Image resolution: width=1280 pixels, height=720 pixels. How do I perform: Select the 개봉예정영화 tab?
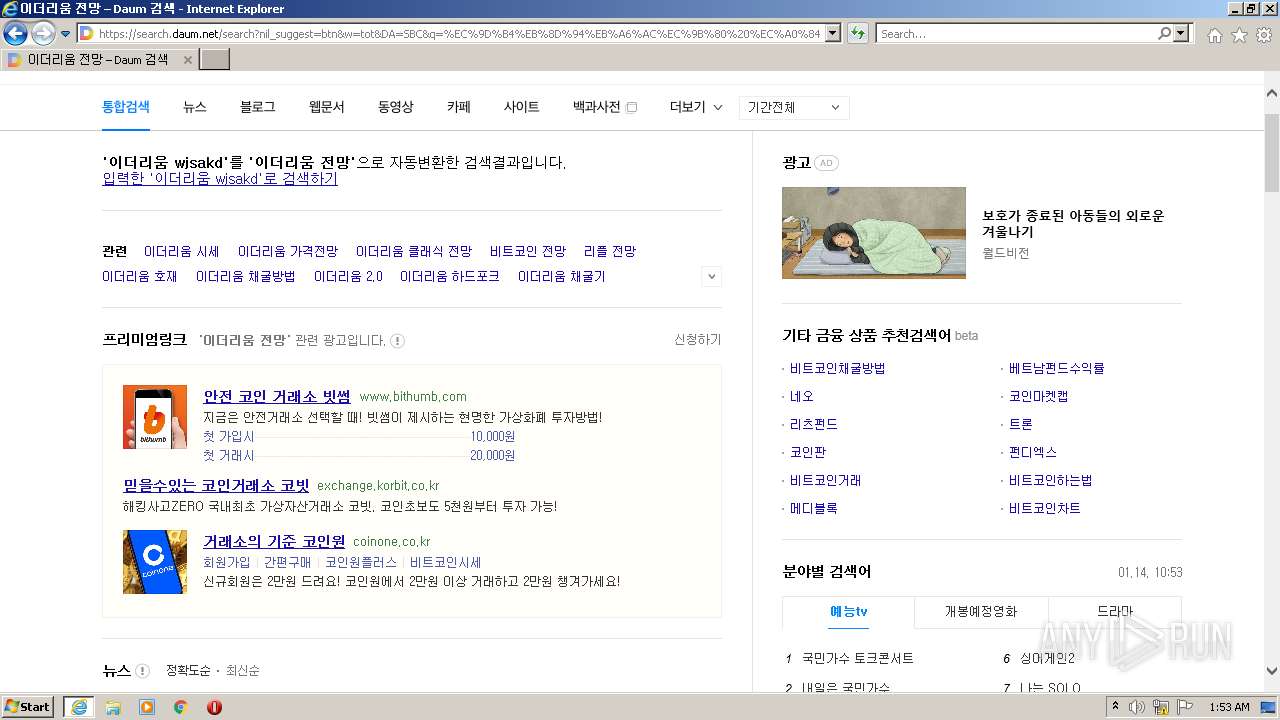pos(981,611)
